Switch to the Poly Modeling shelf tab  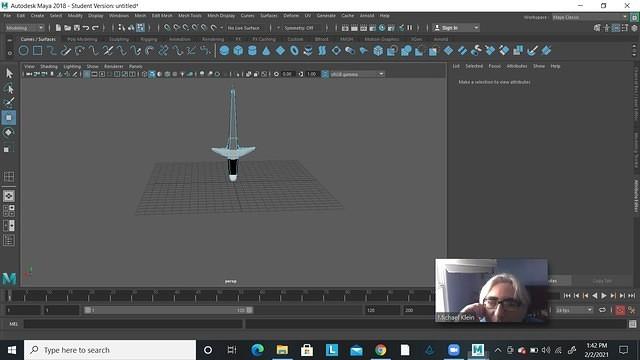[82, 39]
